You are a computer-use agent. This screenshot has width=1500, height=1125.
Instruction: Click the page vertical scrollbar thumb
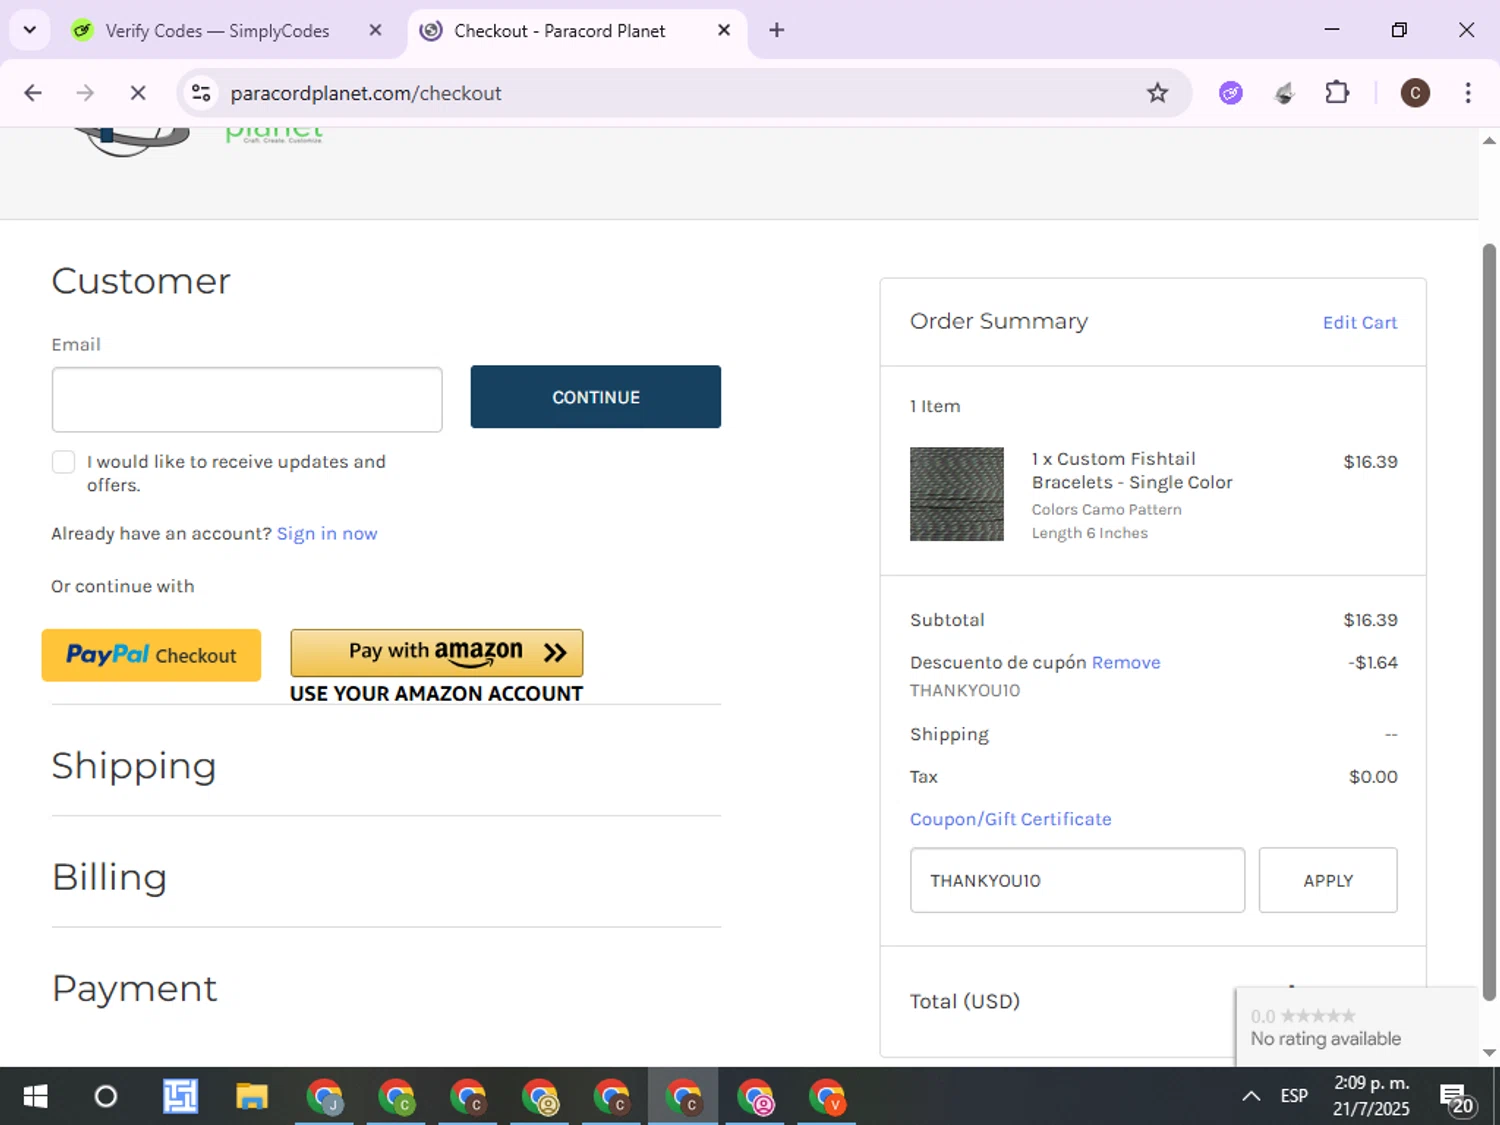[1489, 620]
